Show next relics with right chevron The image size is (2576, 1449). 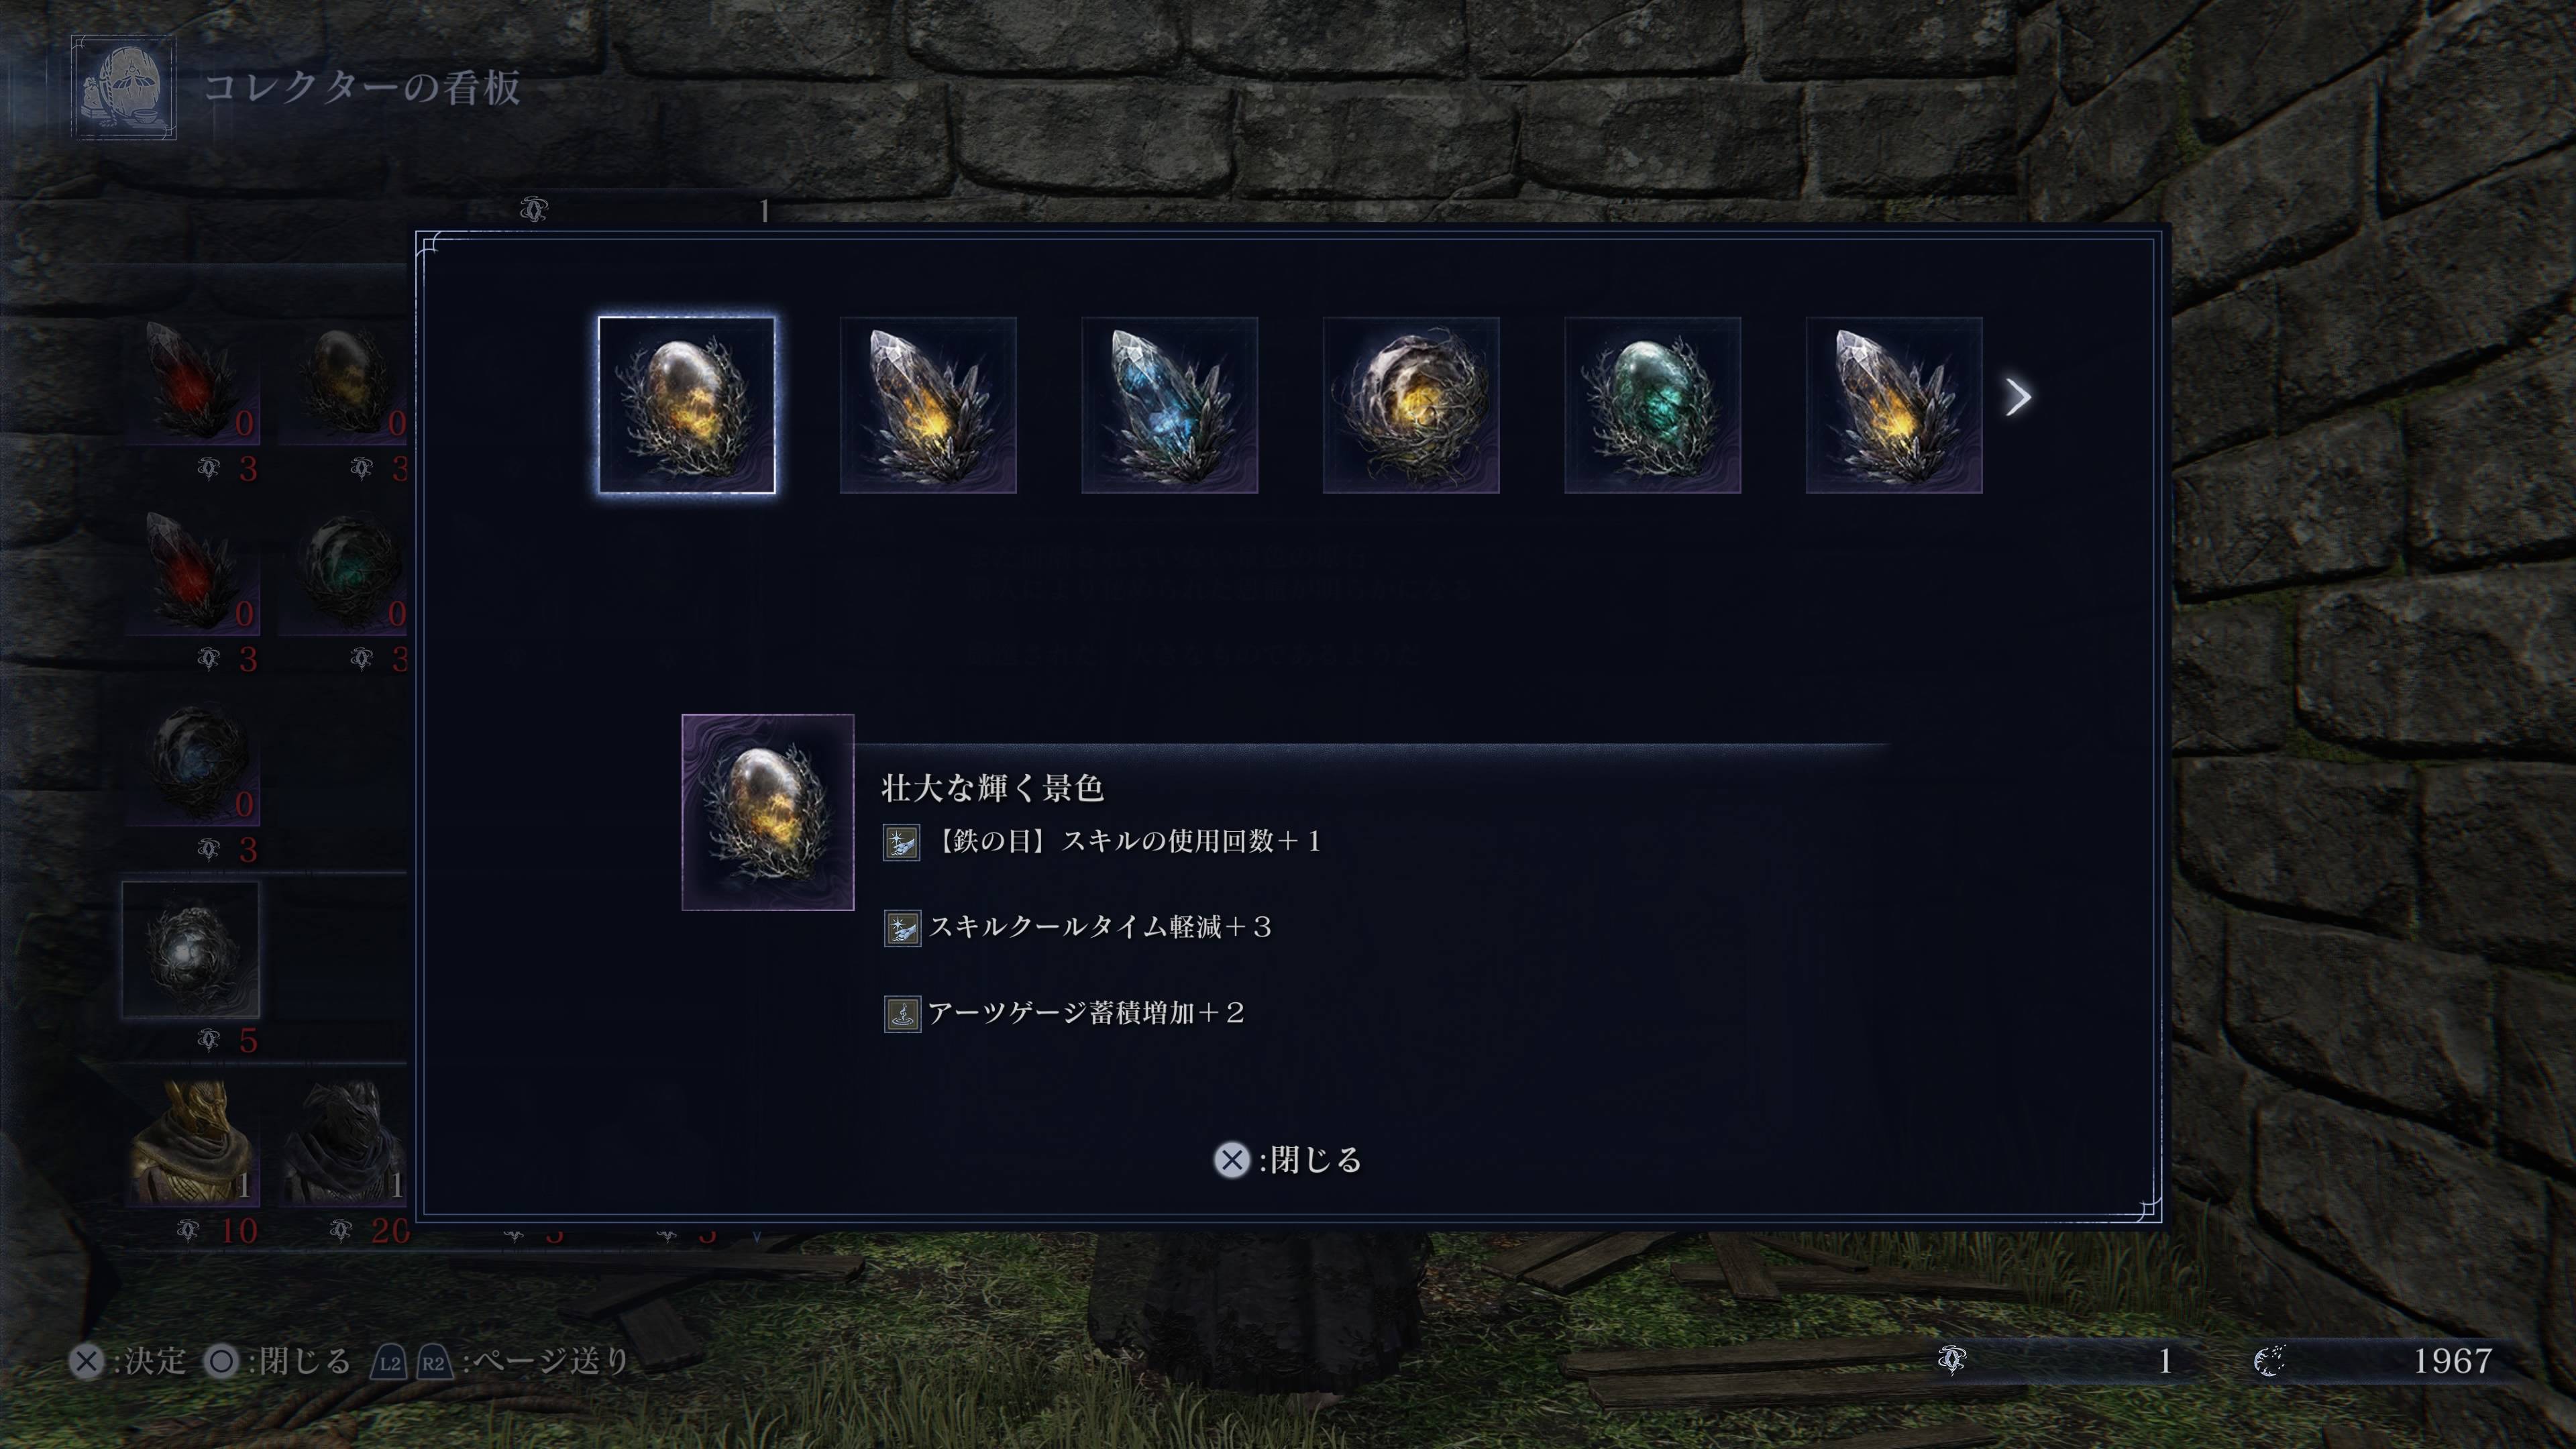coord(2018,397)
